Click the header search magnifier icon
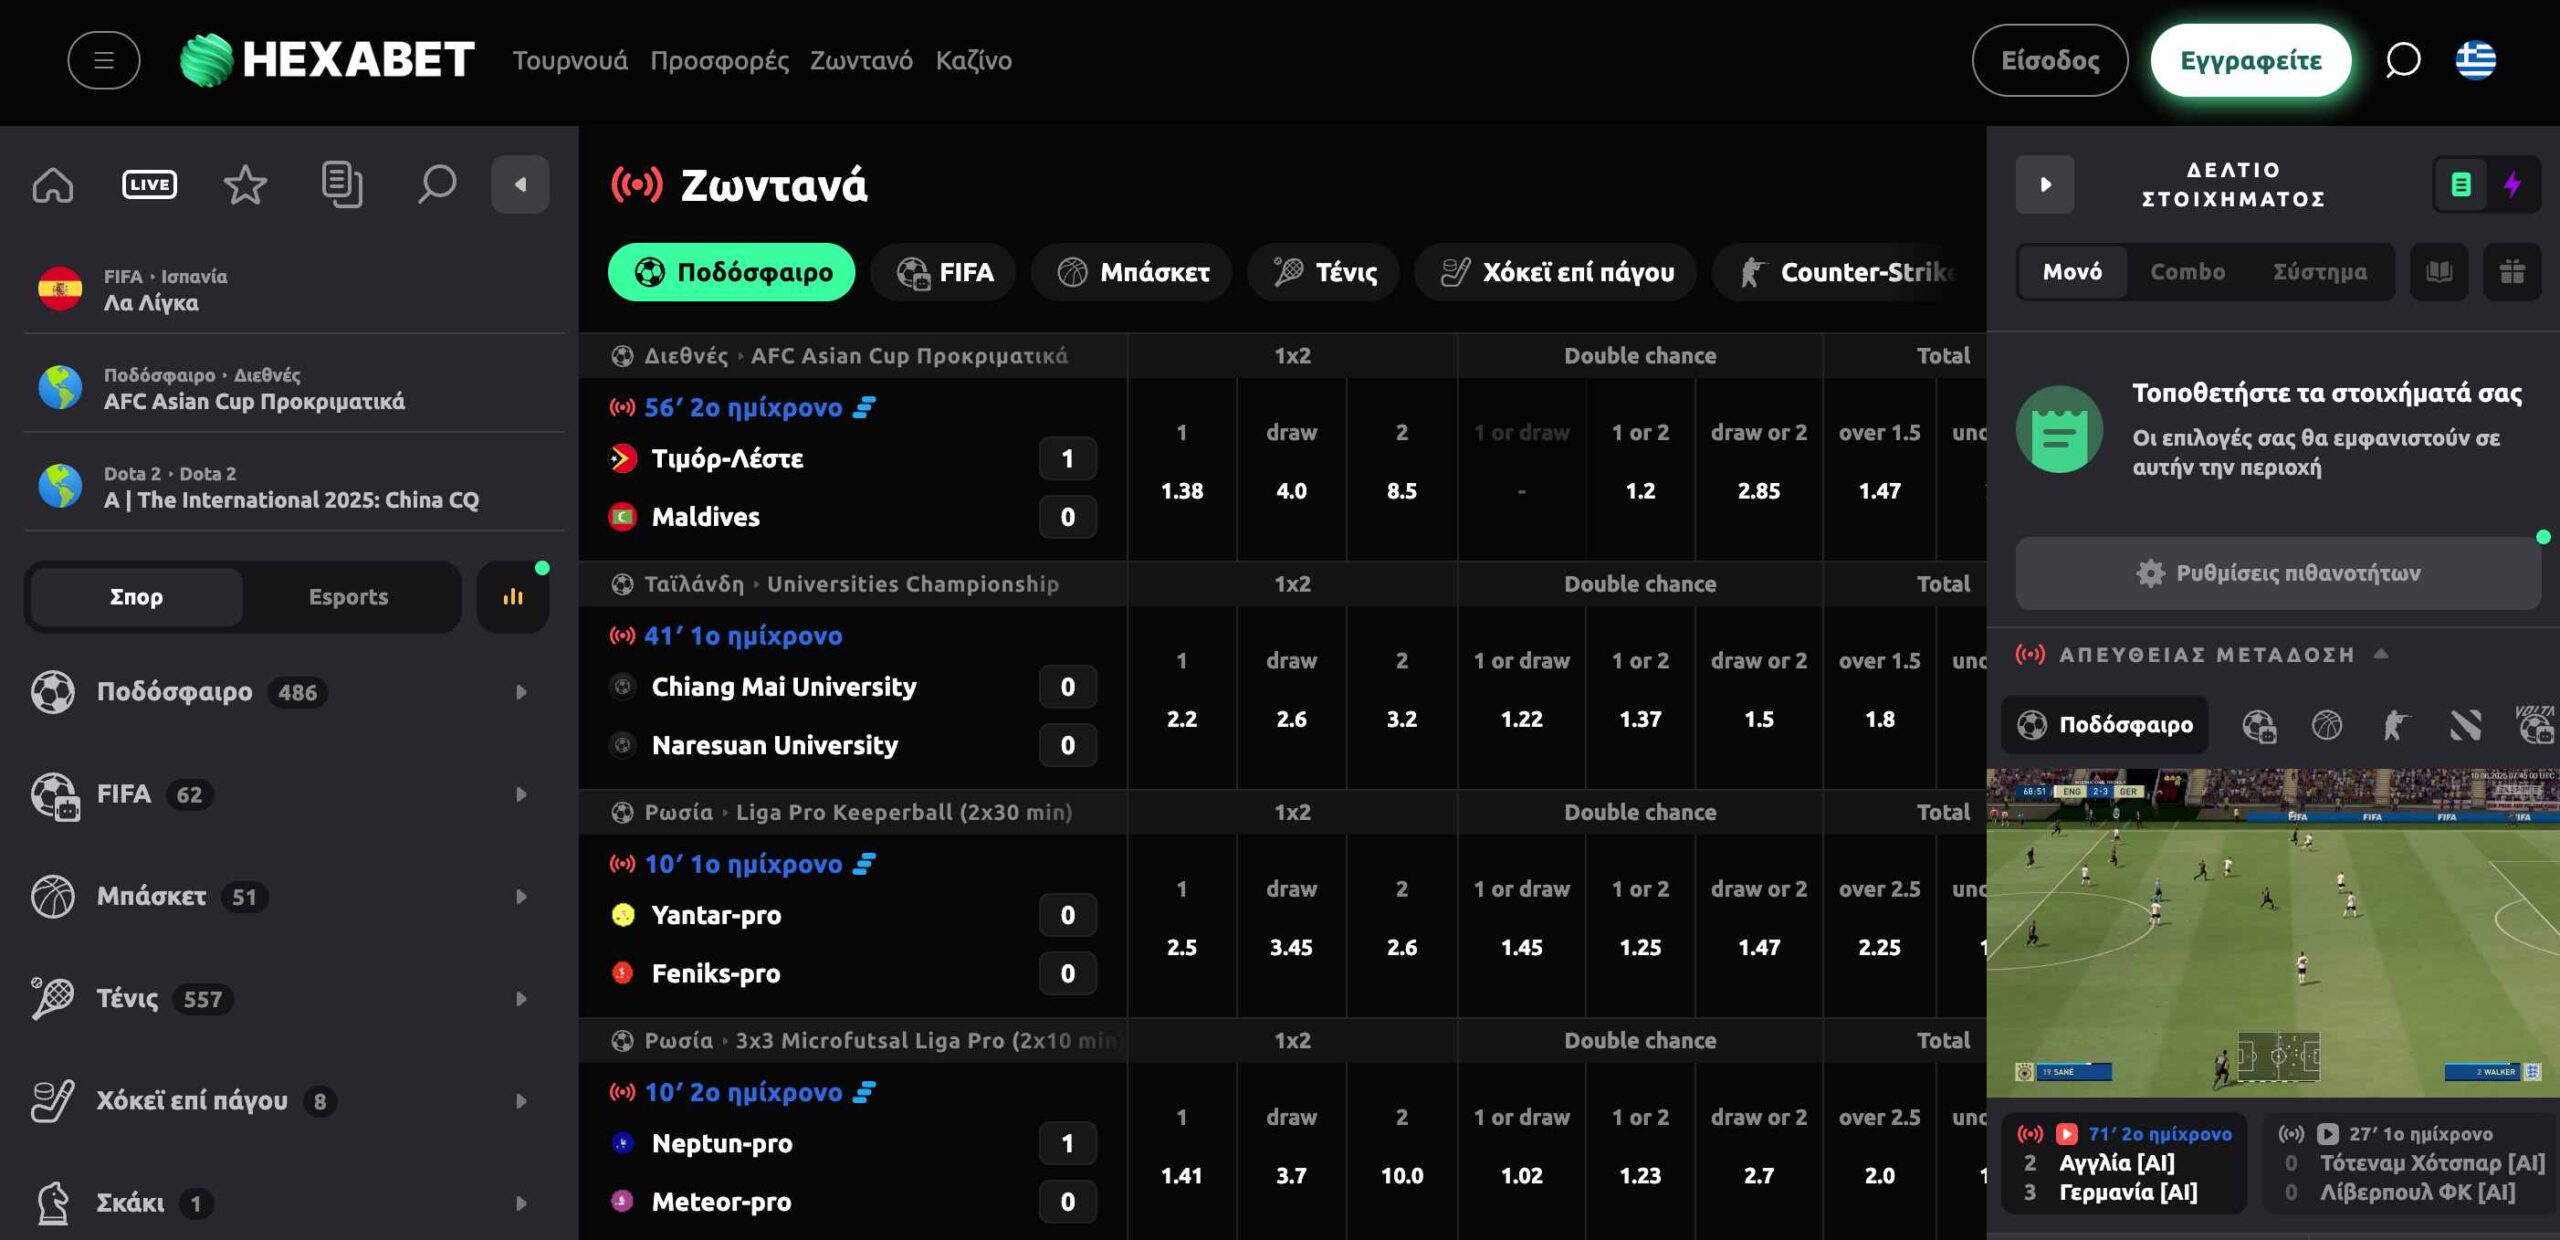This screenshot has width=2560, height=1240. pyautogui.click(x=2402, y=61)
